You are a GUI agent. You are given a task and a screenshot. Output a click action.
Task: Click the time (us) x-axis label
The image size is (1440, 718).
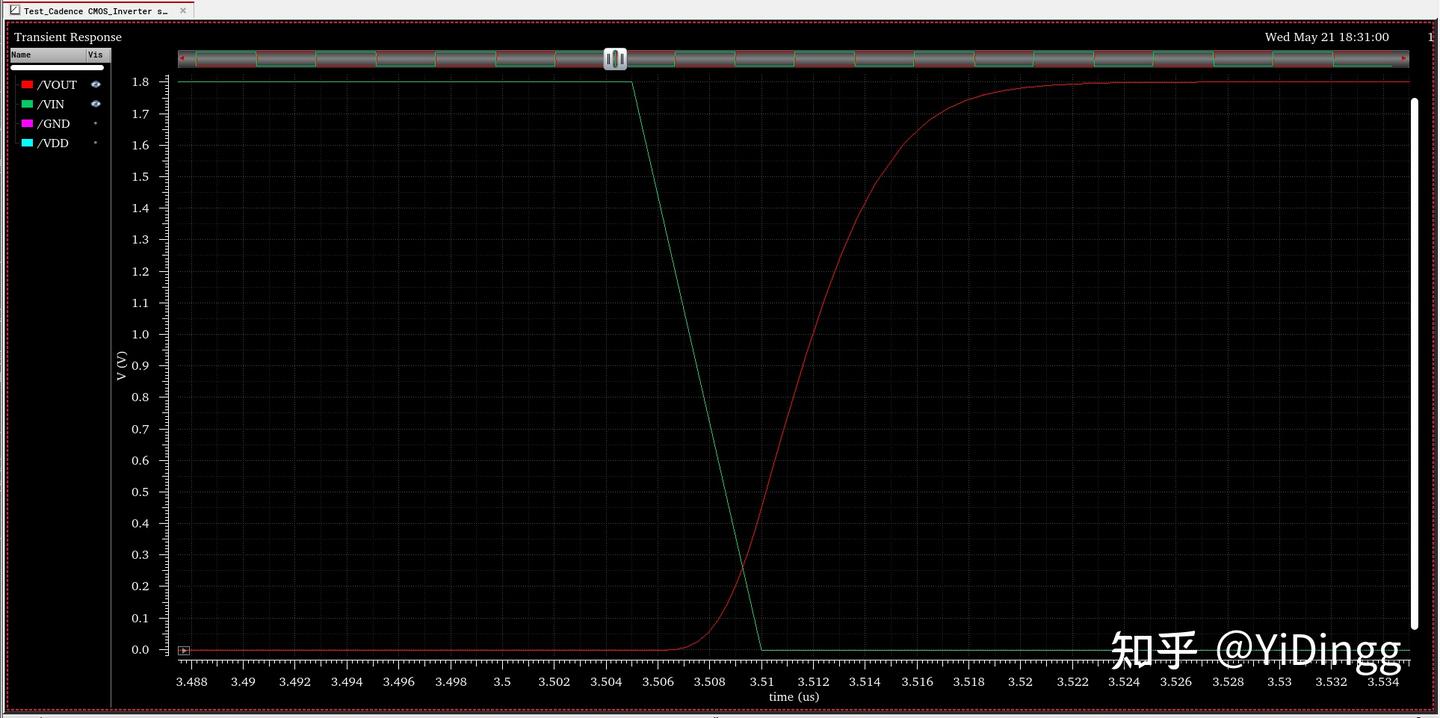[794, 697]
